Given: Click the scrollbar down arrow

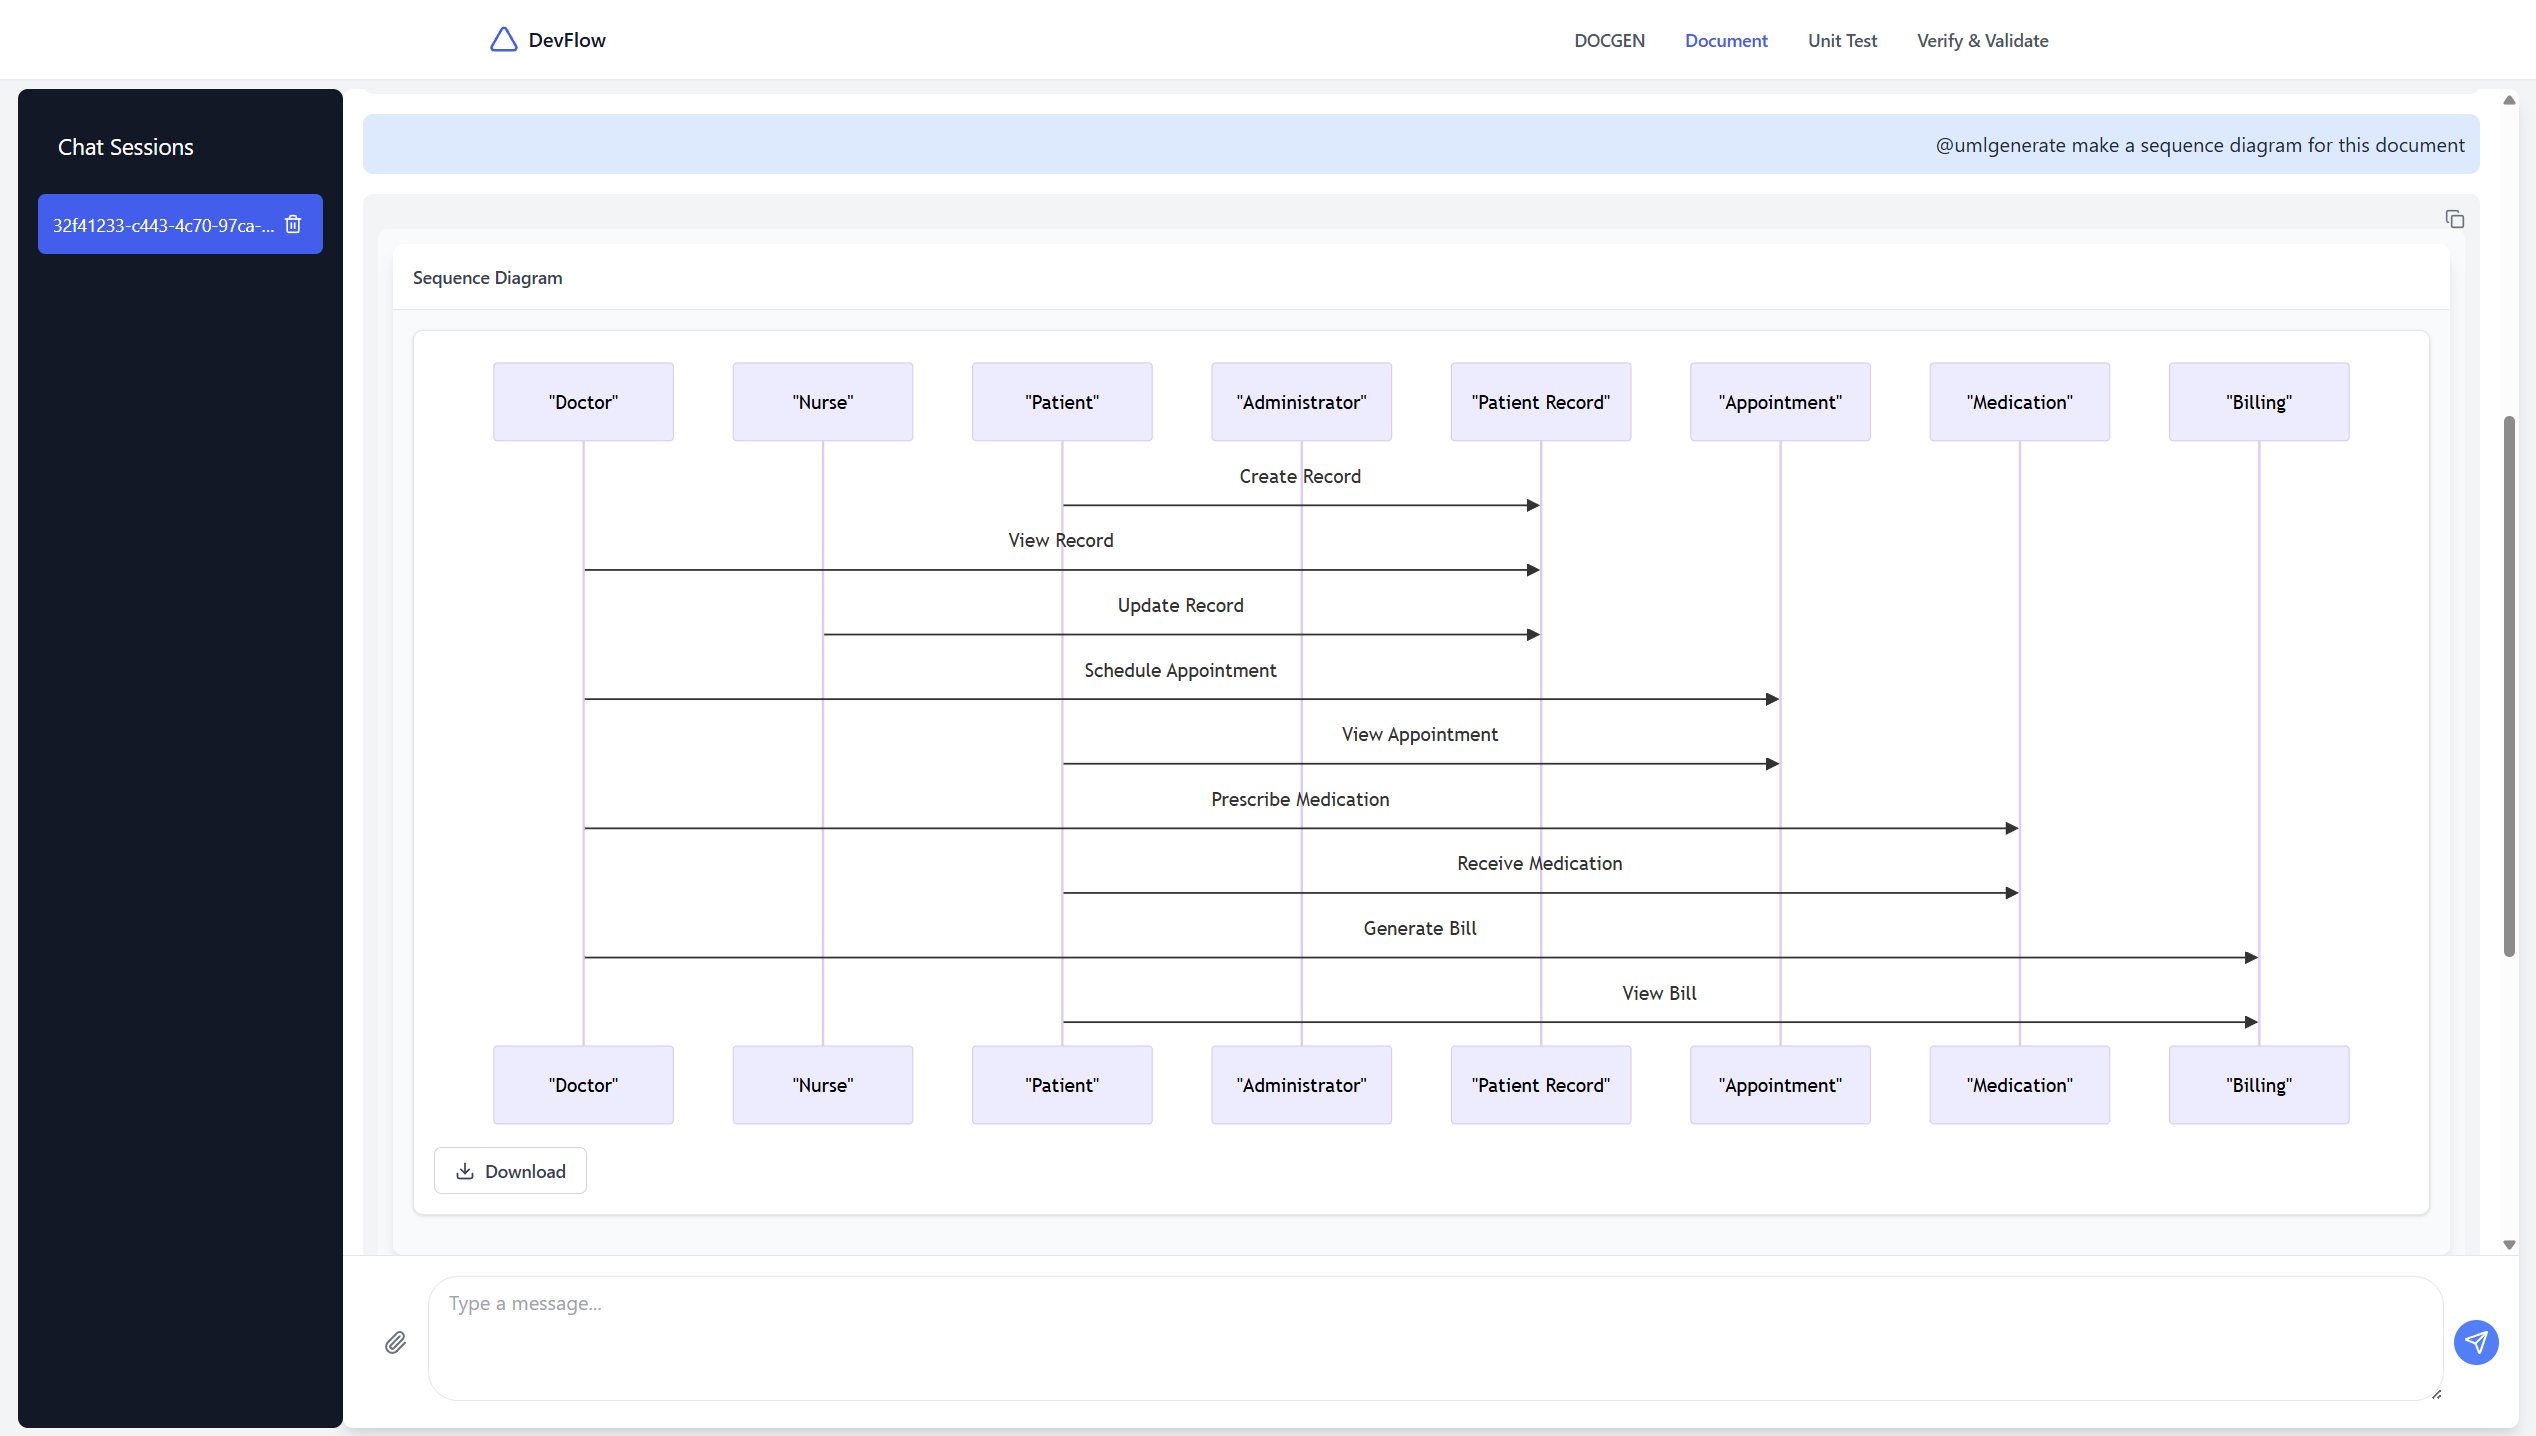Looking at the screenshot, I should (2509, 1244).
